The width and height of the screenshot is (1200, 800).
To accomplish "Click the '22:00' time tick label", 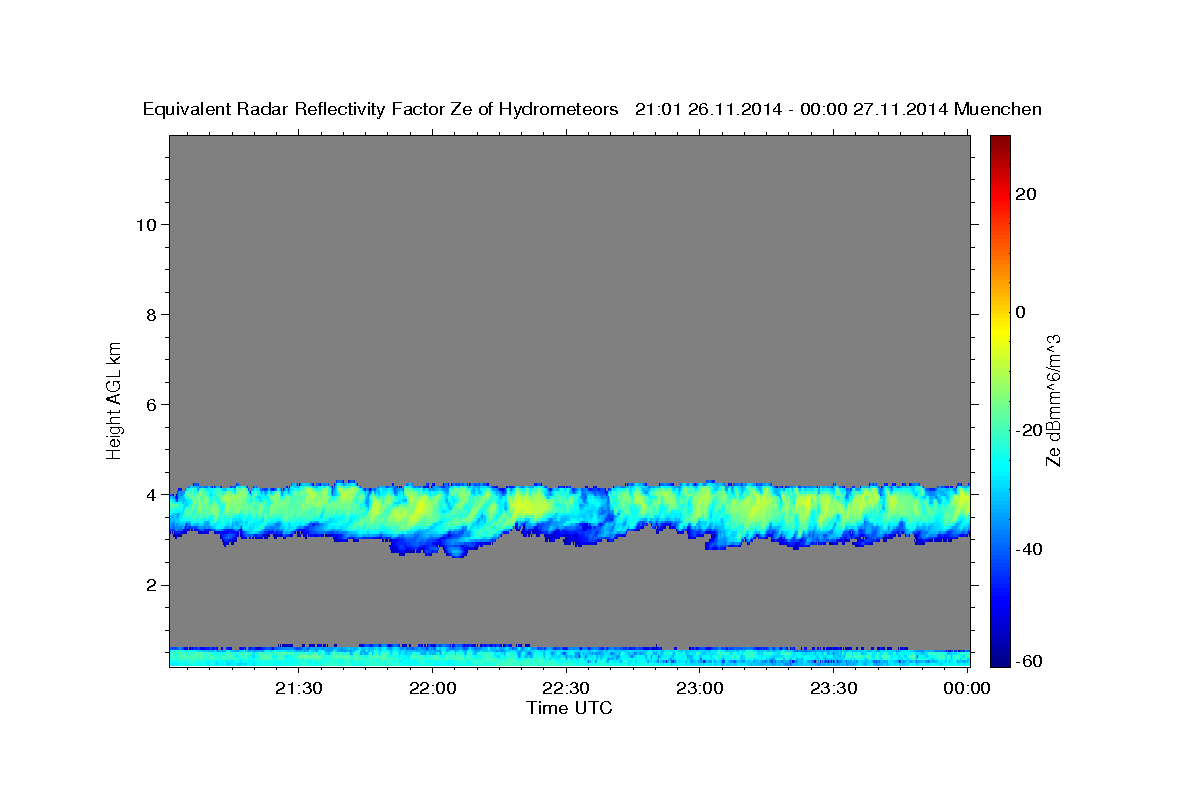I will pos(432,688).
